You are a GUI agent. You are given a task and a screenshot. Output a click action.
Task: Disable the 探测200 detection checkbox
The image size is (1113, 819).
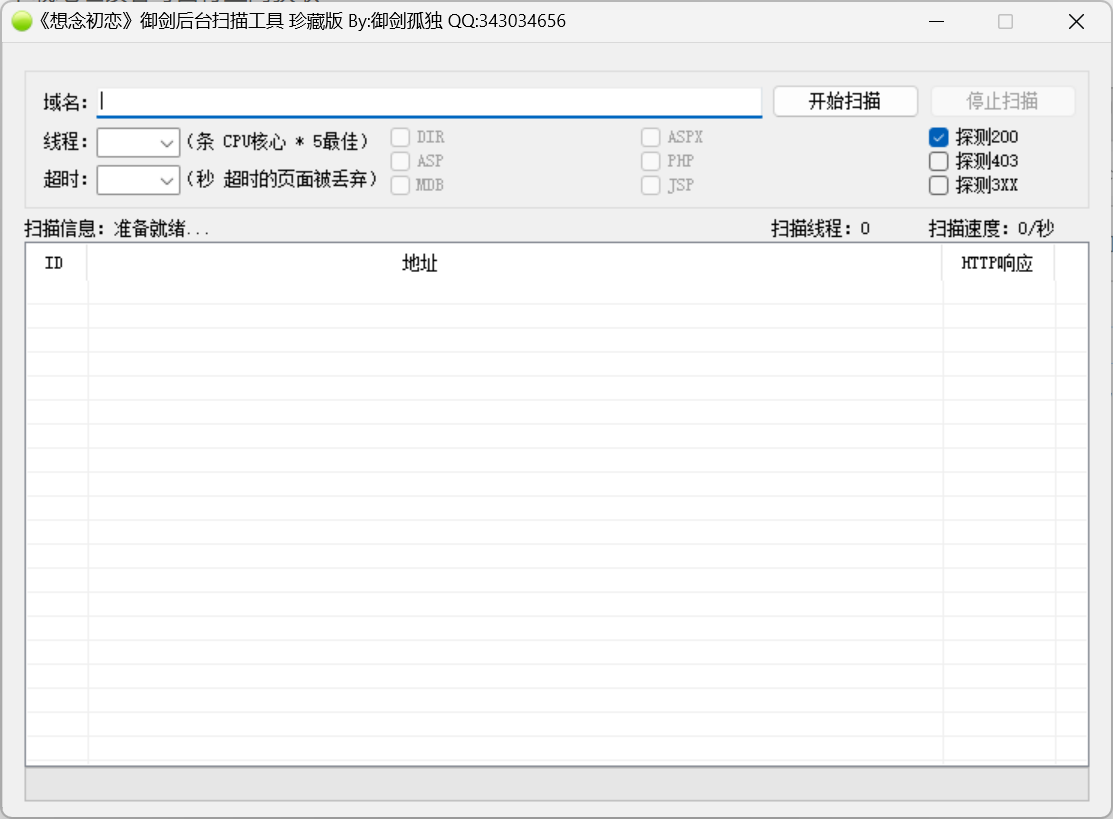tap(938, 137)
